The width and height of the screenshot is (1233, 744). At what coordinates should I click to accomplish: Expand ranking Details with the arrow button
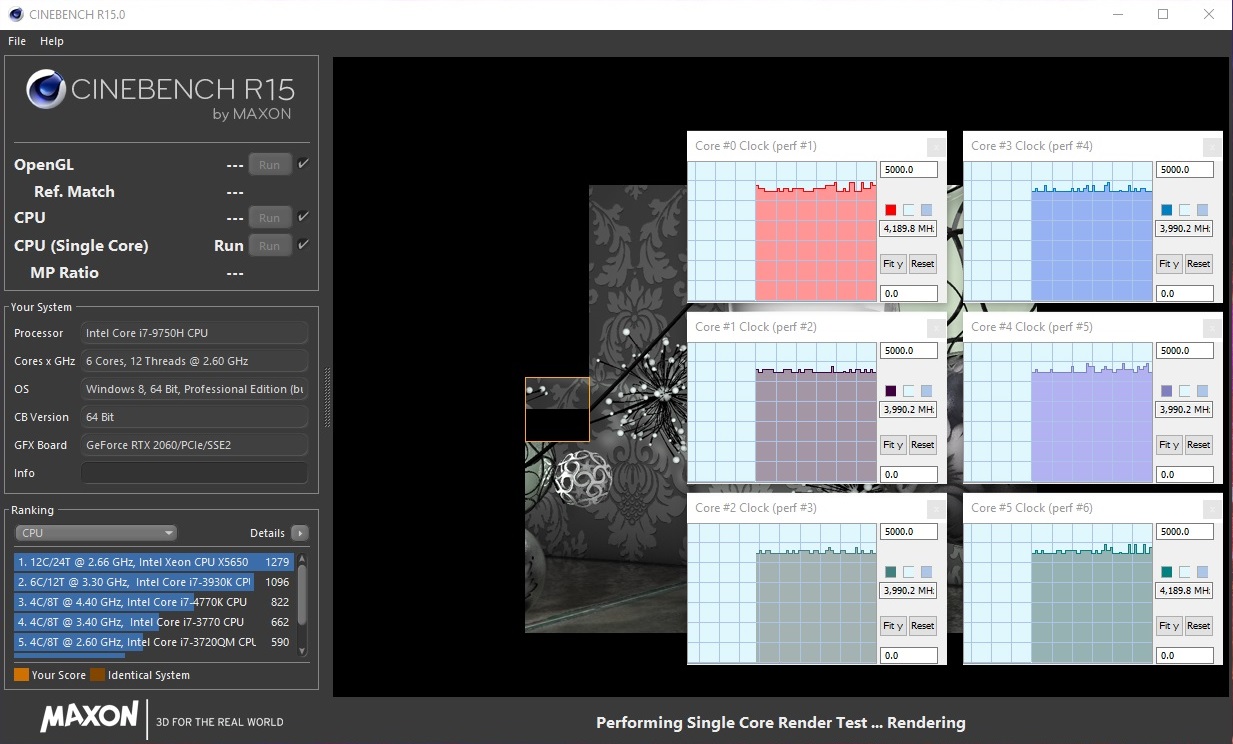coord(300,533)
